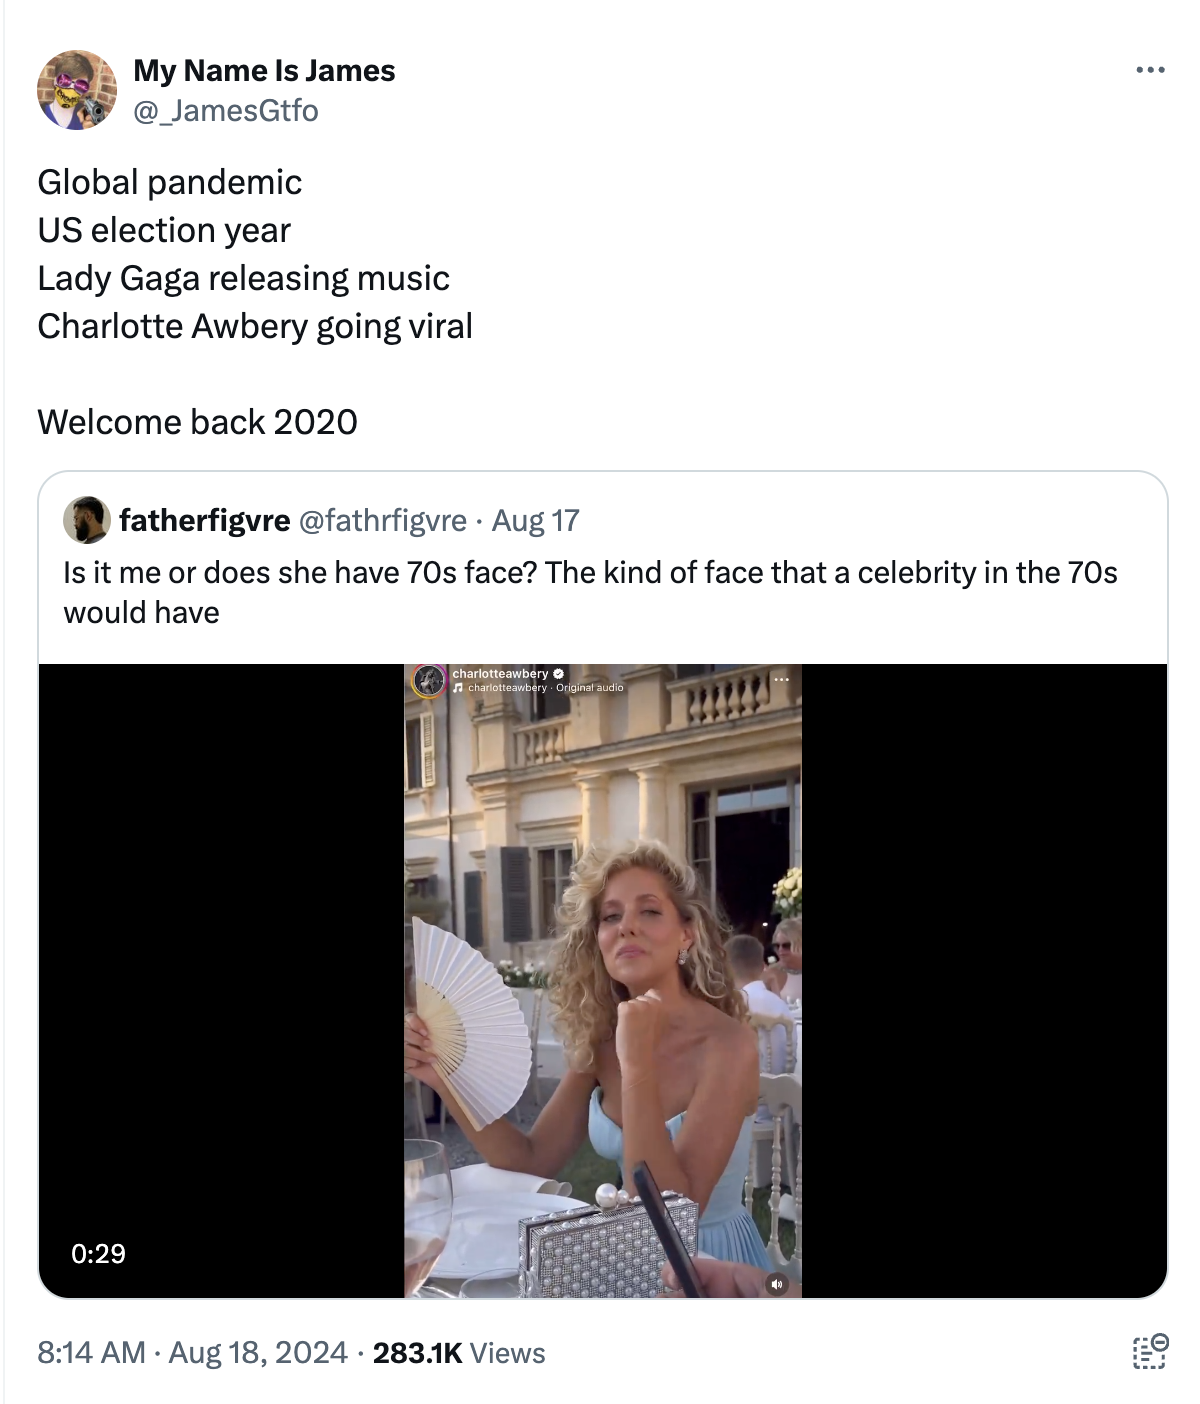Image resolution: width=1200 pixels, height=1404 pixels.
Task: Click charlotteawbery's verified checkmark badge
Action: pyautogui.click(x=557, y=673)
